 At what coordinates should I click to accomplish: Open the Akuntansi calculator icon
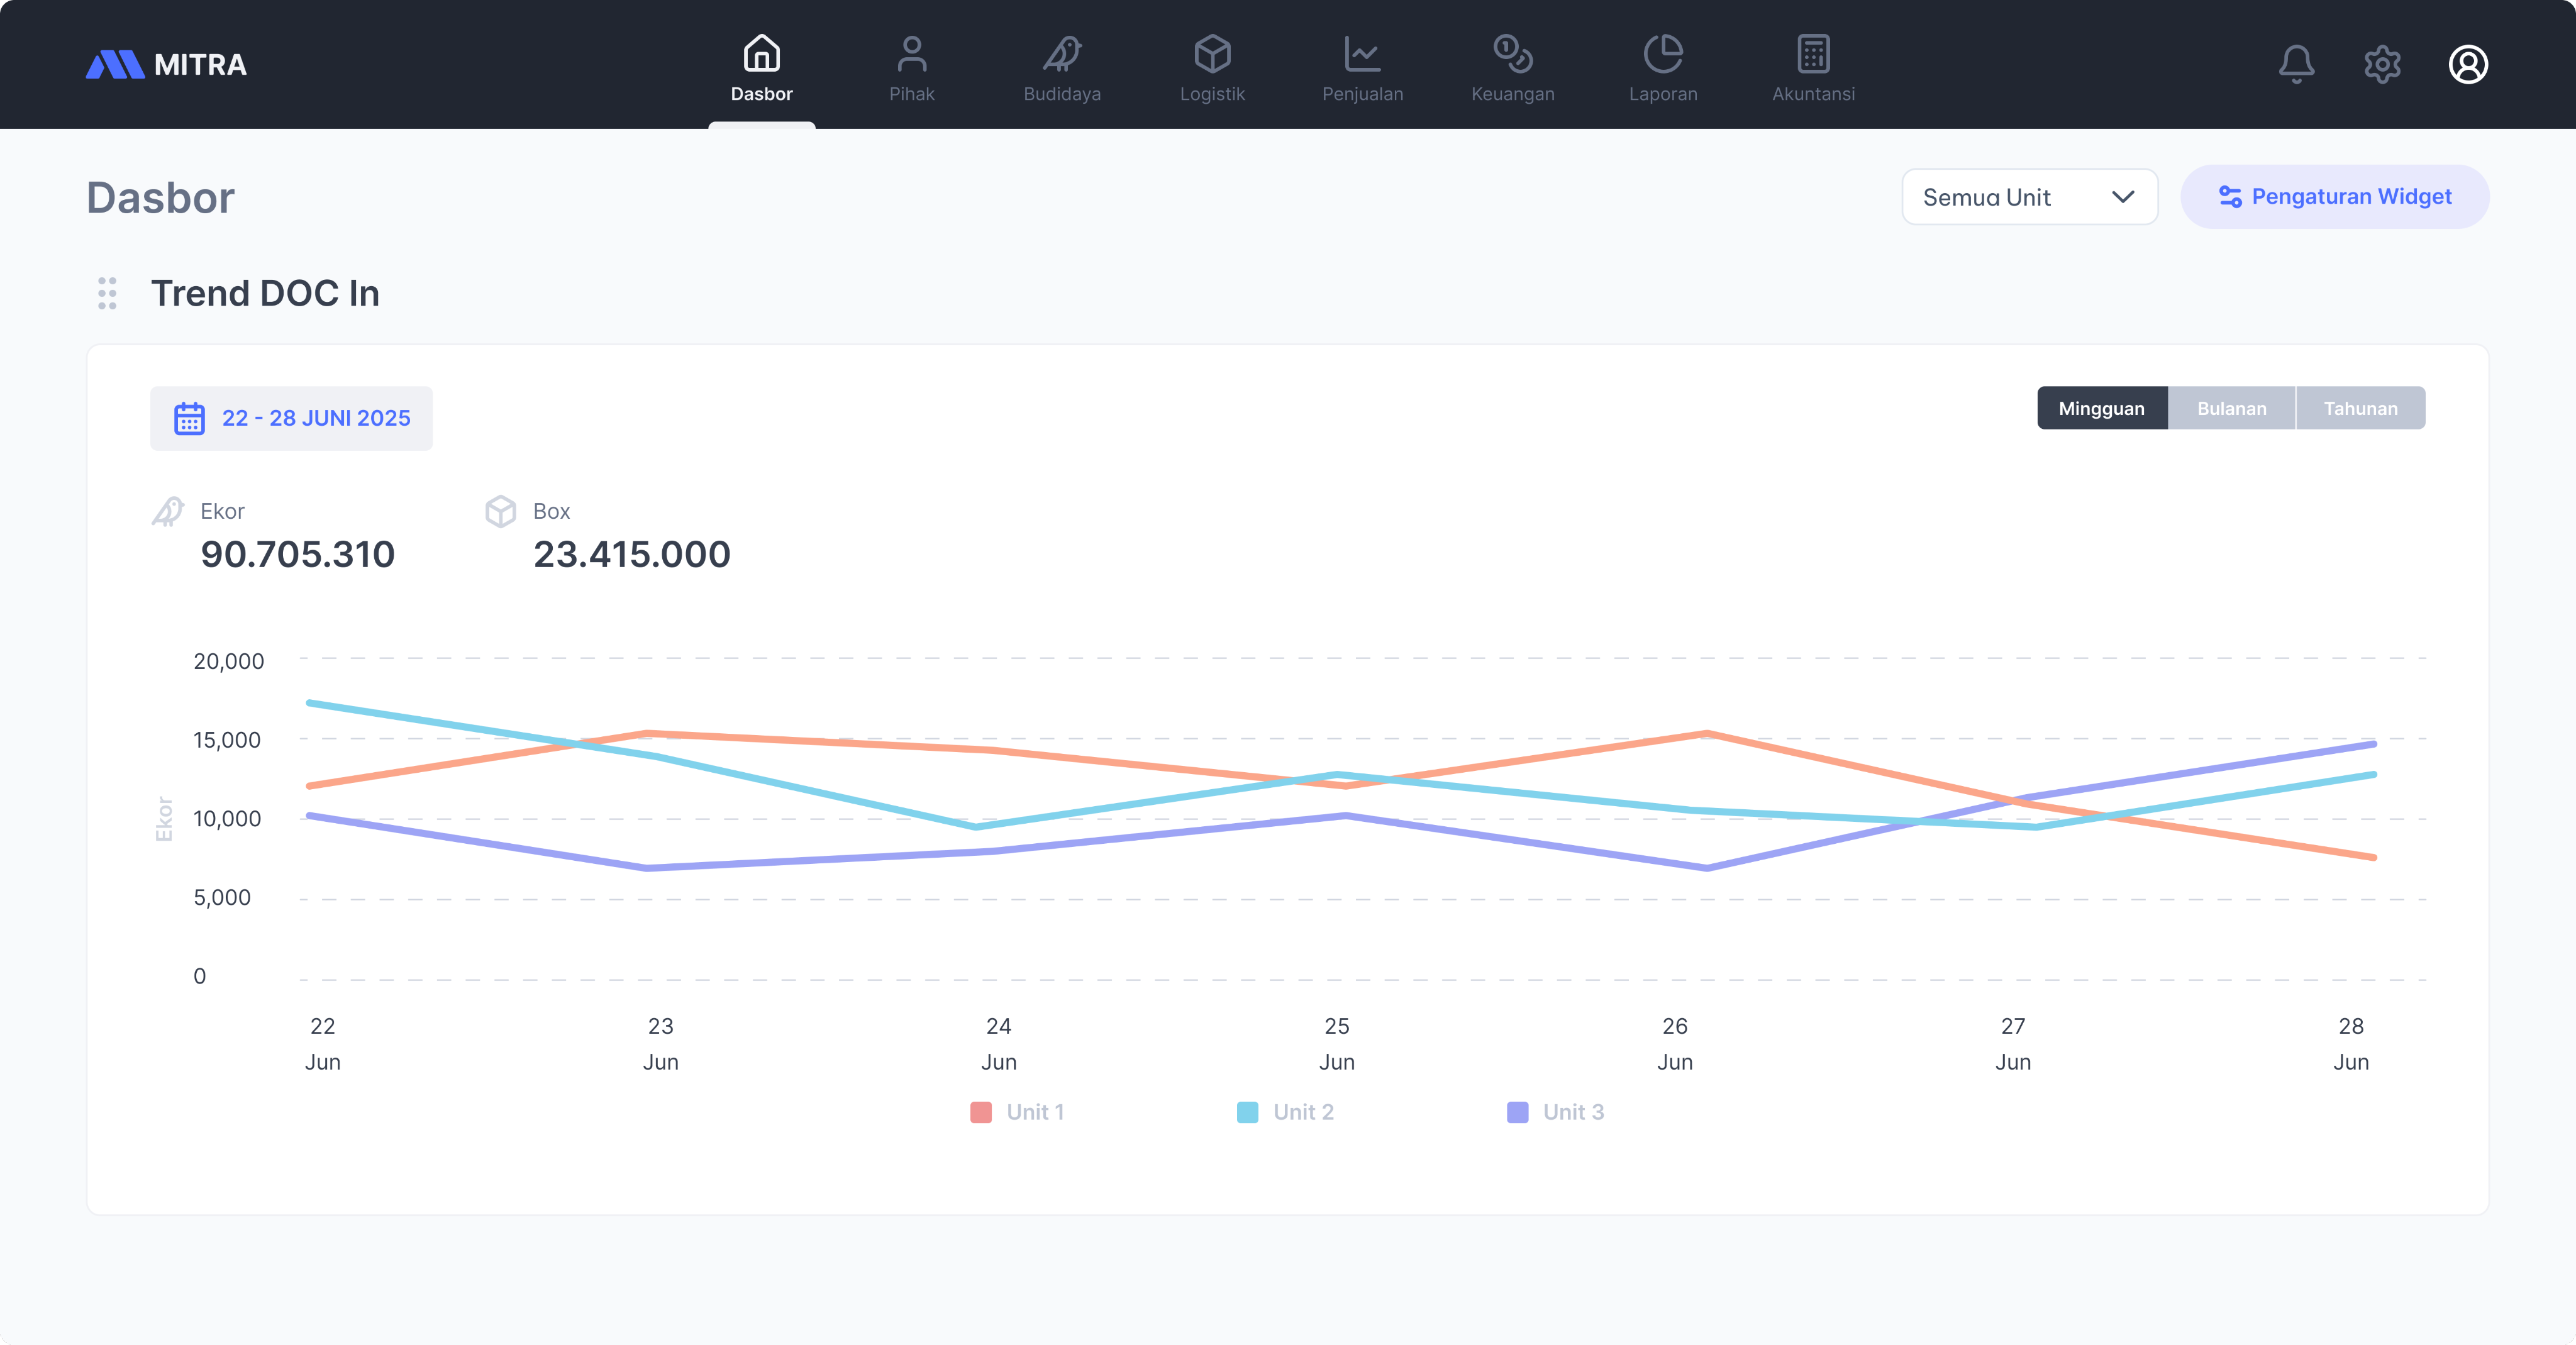coord(1813,54)
